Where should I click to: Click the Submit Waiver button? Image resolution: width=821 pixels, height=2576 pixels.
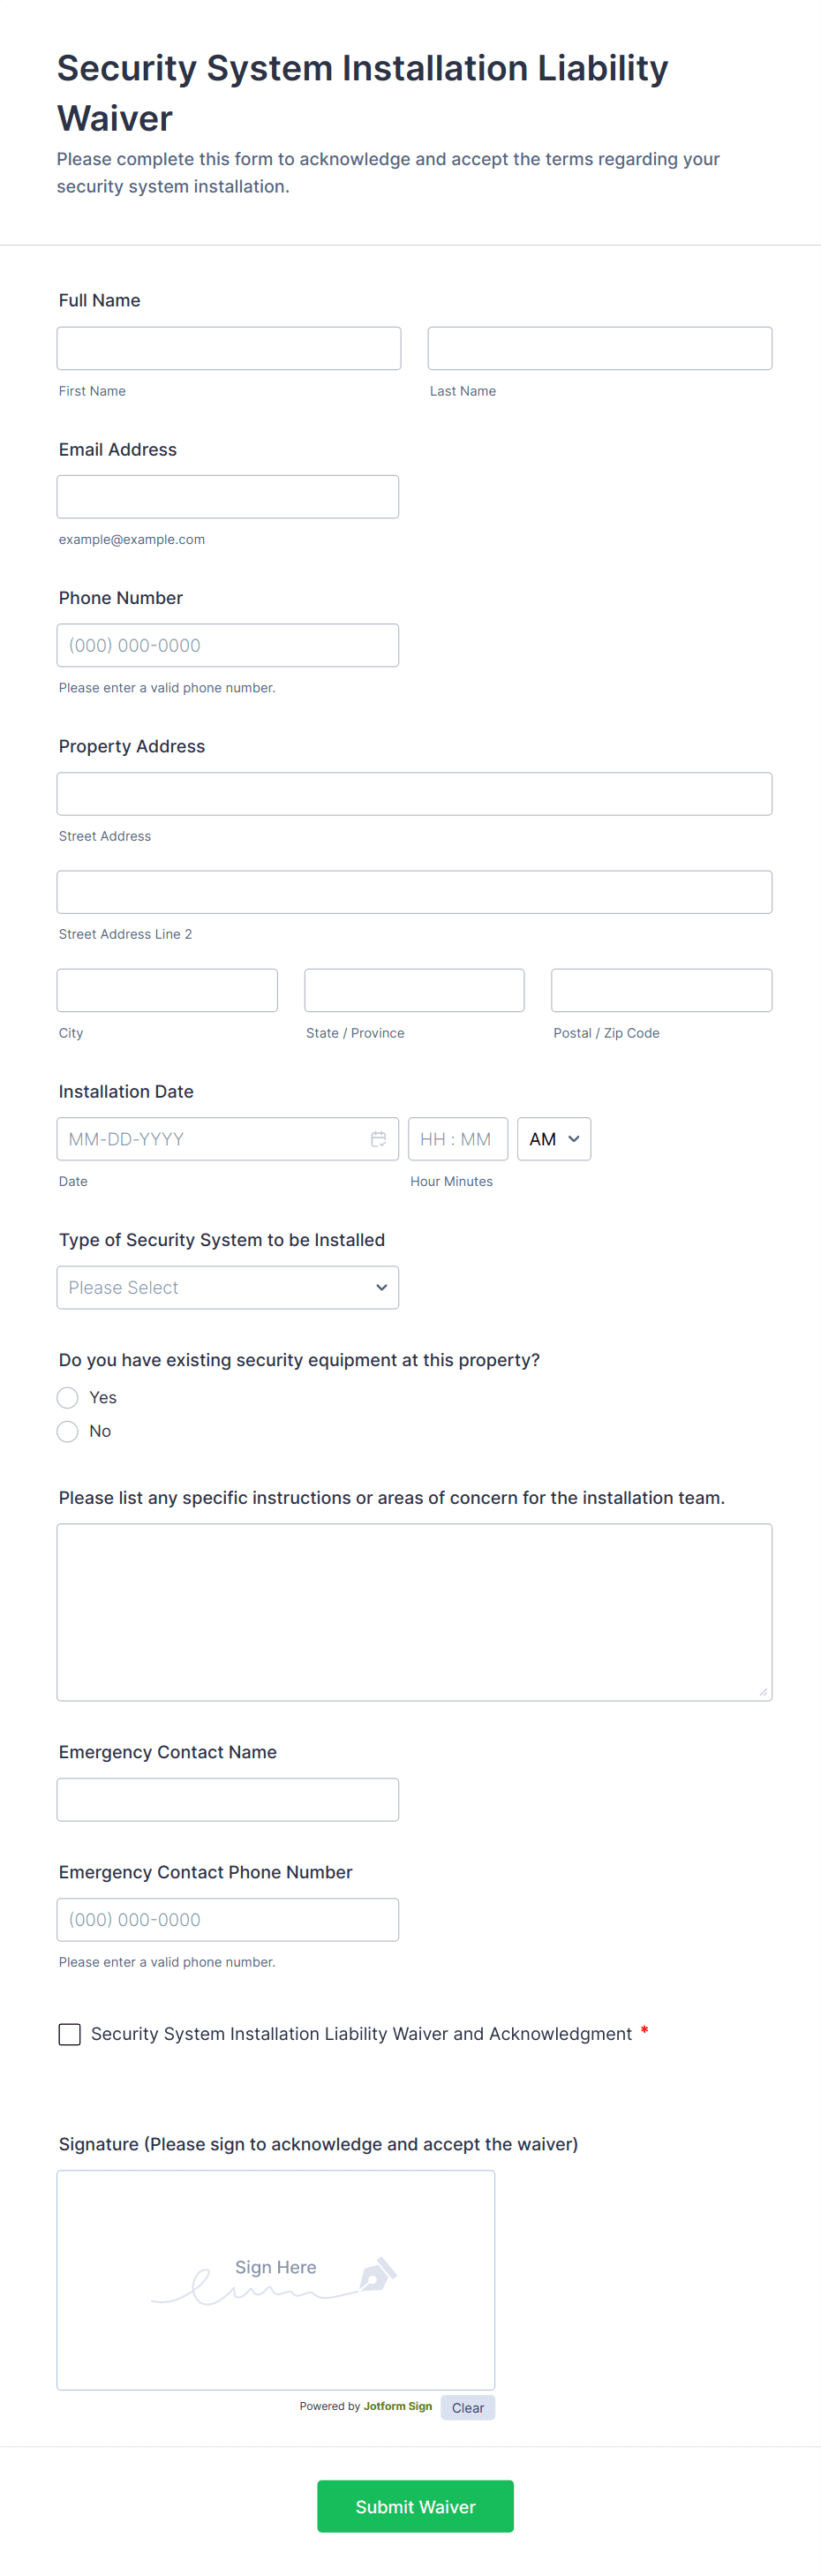point(415,2506)
